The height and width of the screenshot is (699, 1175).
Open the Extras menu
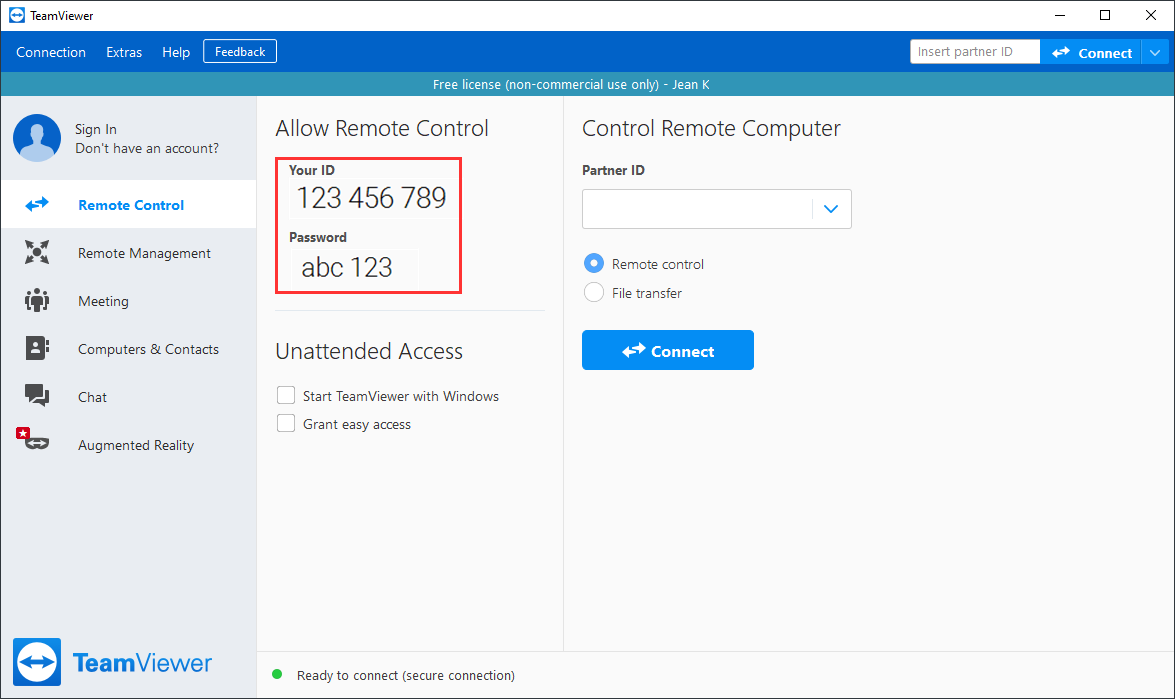124,52
